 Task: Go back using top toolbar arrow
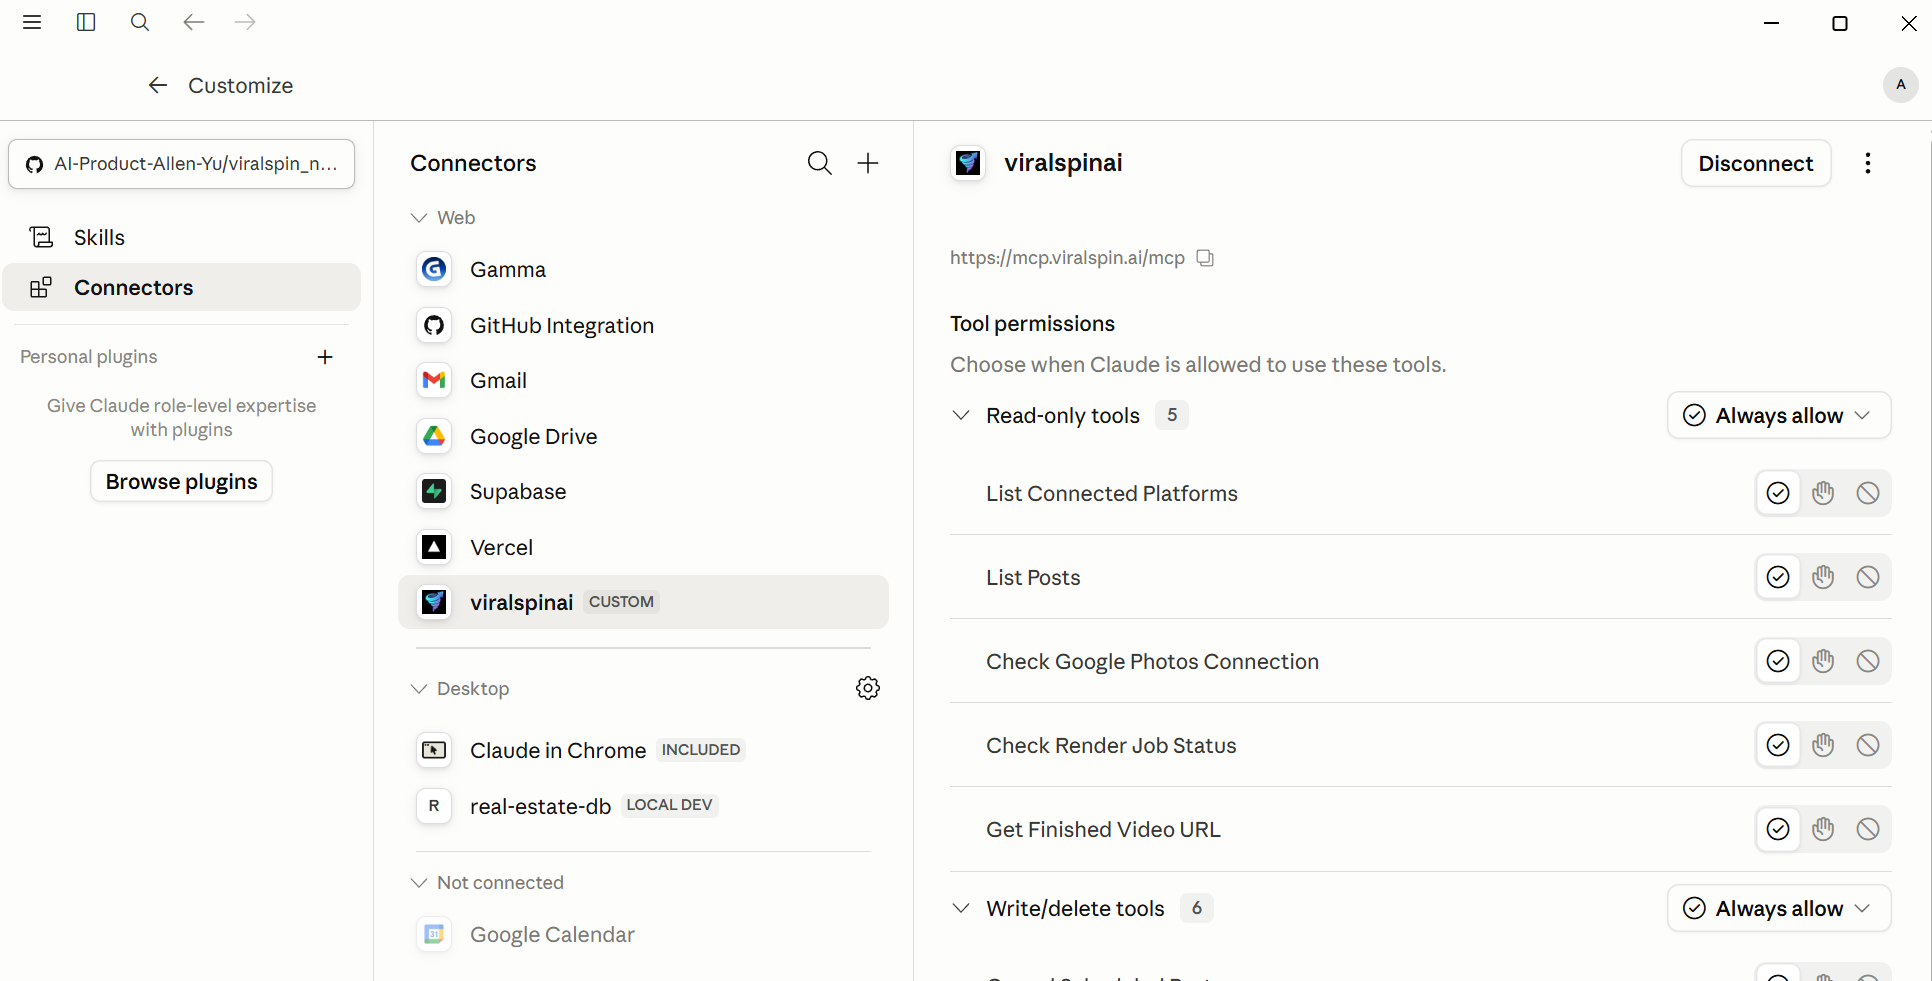click(x=194, y=22)
